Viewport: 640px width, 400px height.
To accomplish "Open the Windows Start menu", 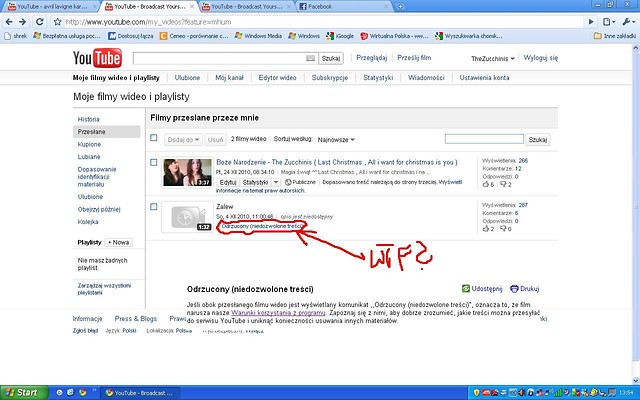I will pyautogui.click(x=23, y=393).
